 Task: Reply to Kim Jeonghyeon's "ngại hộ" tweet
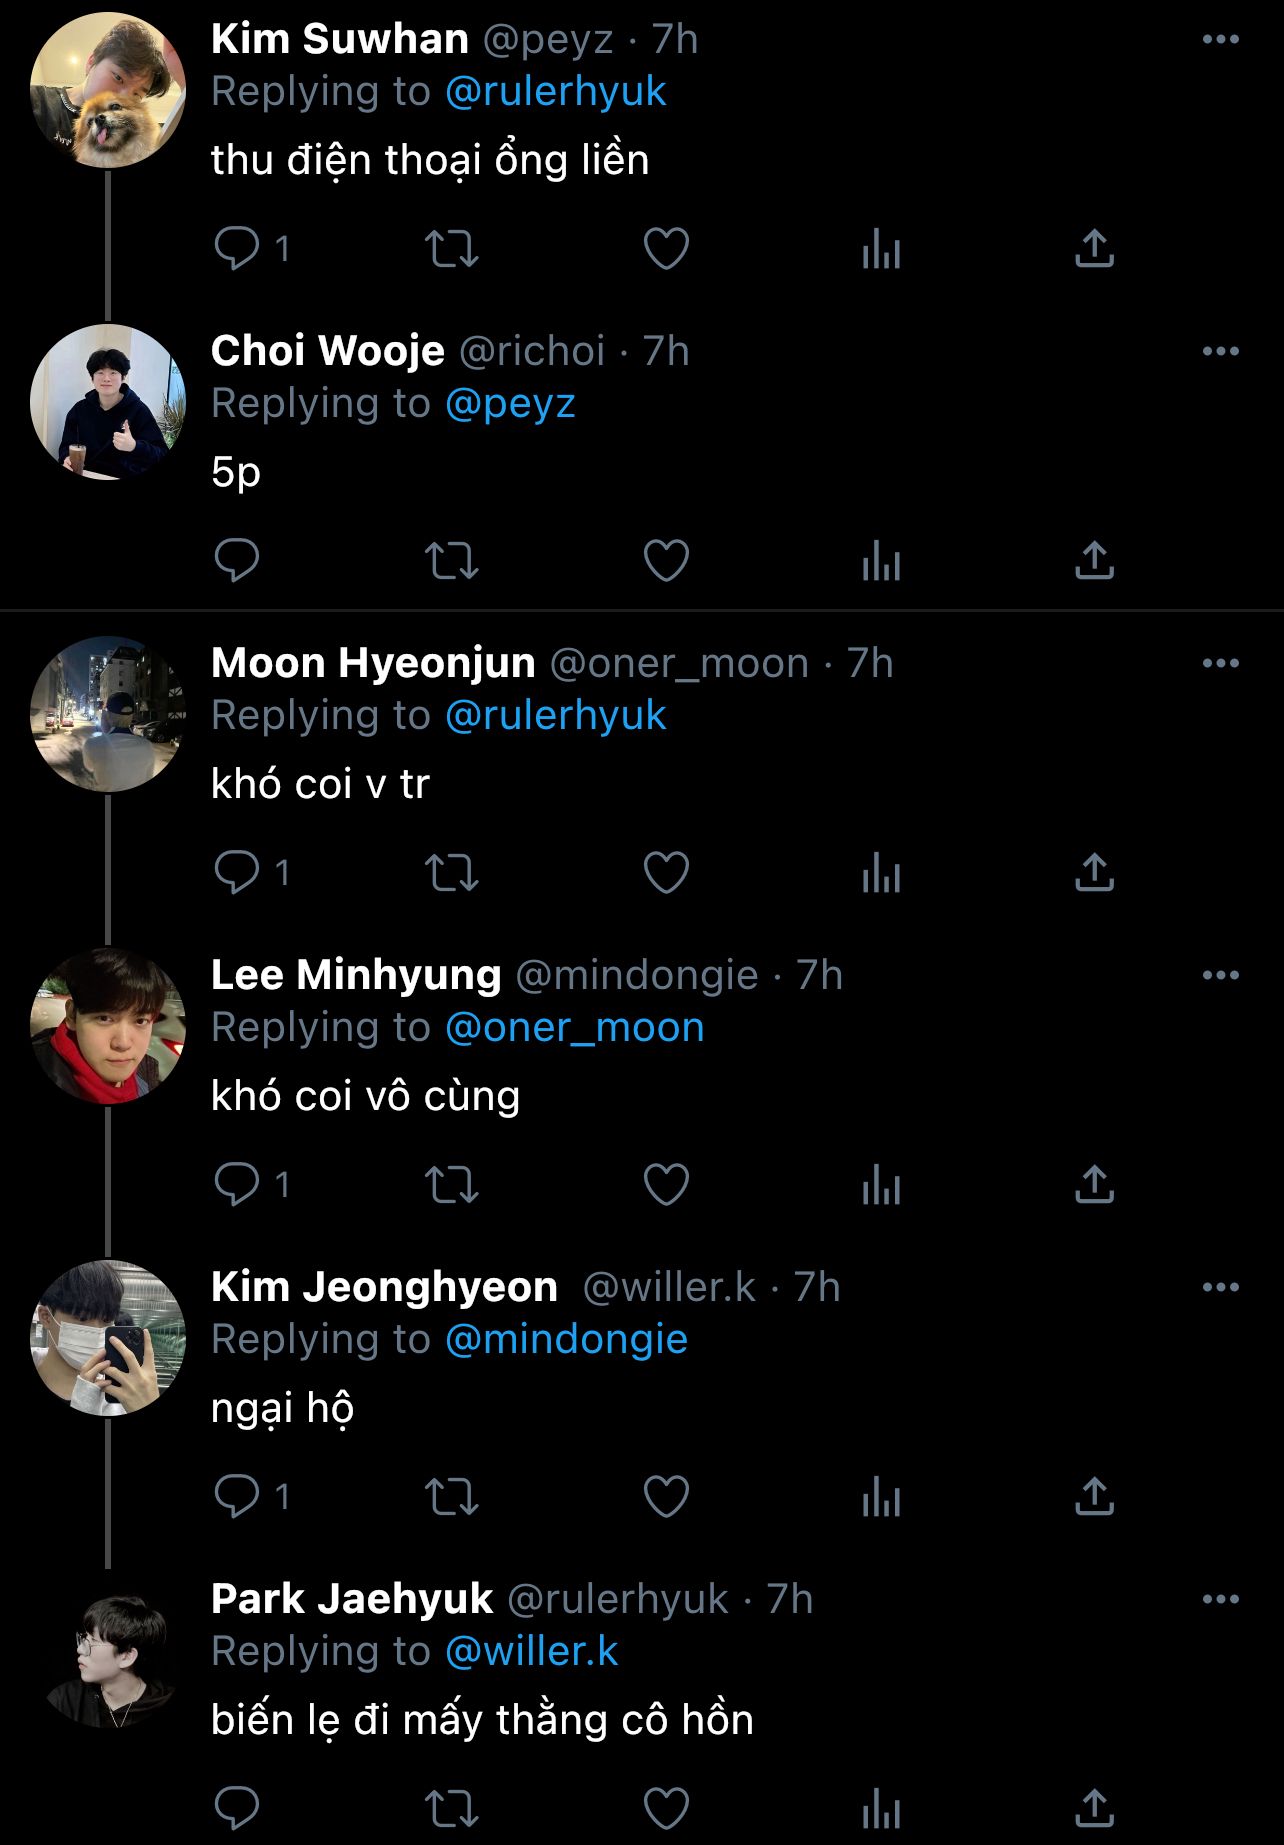237,1496
